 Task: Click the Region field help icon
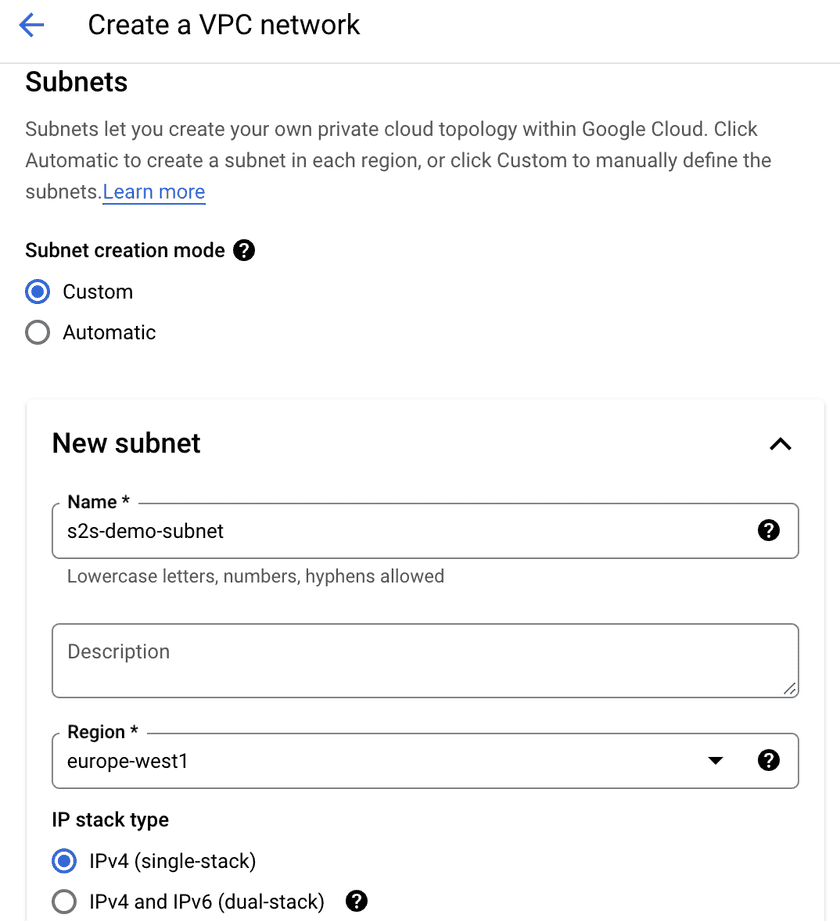[x=768, y=760]
